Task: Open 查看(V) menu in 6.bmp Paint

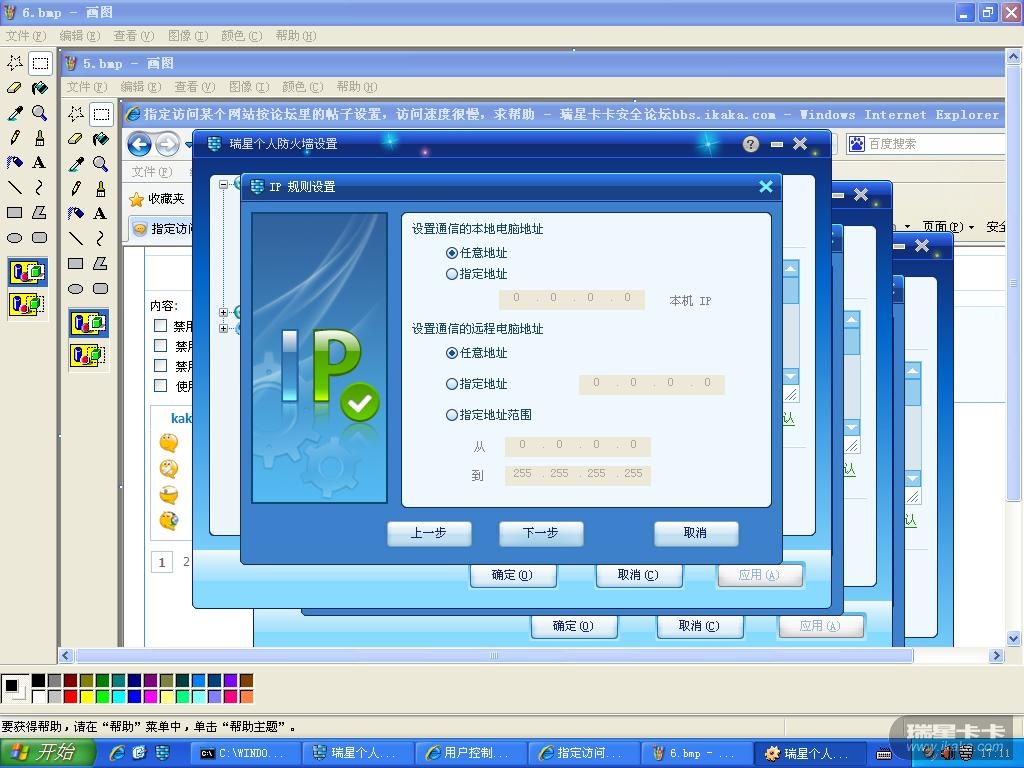Action: (134, 36)
